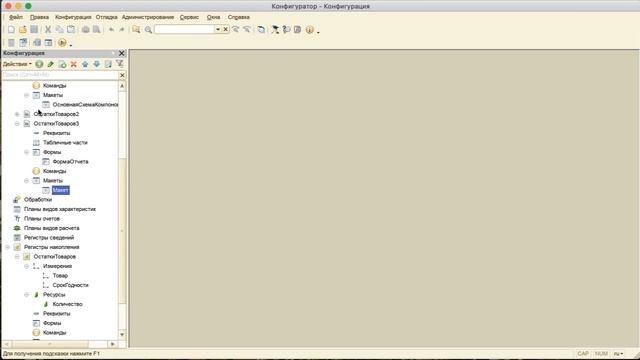Click the toolbar search input field

coord(184,29)
